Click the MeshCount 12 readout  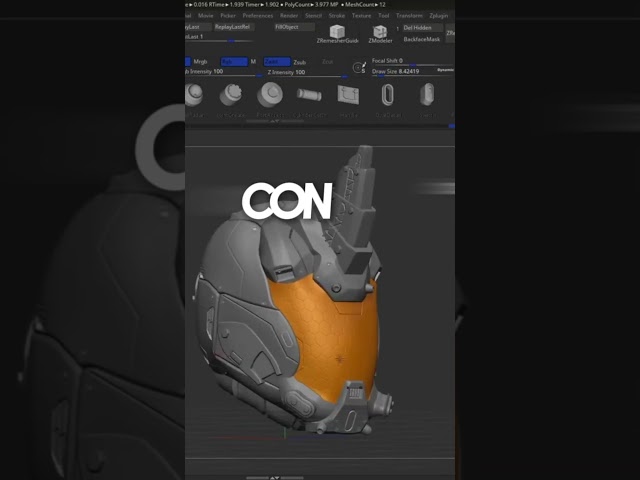[x=365, y=4]
